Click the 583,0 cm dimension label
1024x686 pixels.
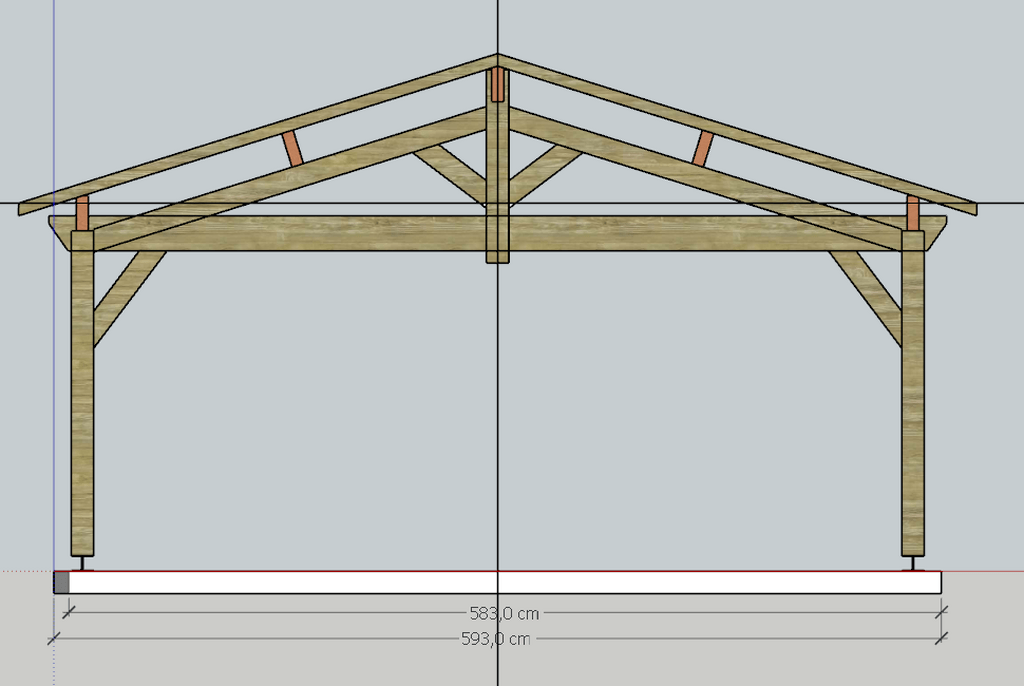tap(504, 614)
